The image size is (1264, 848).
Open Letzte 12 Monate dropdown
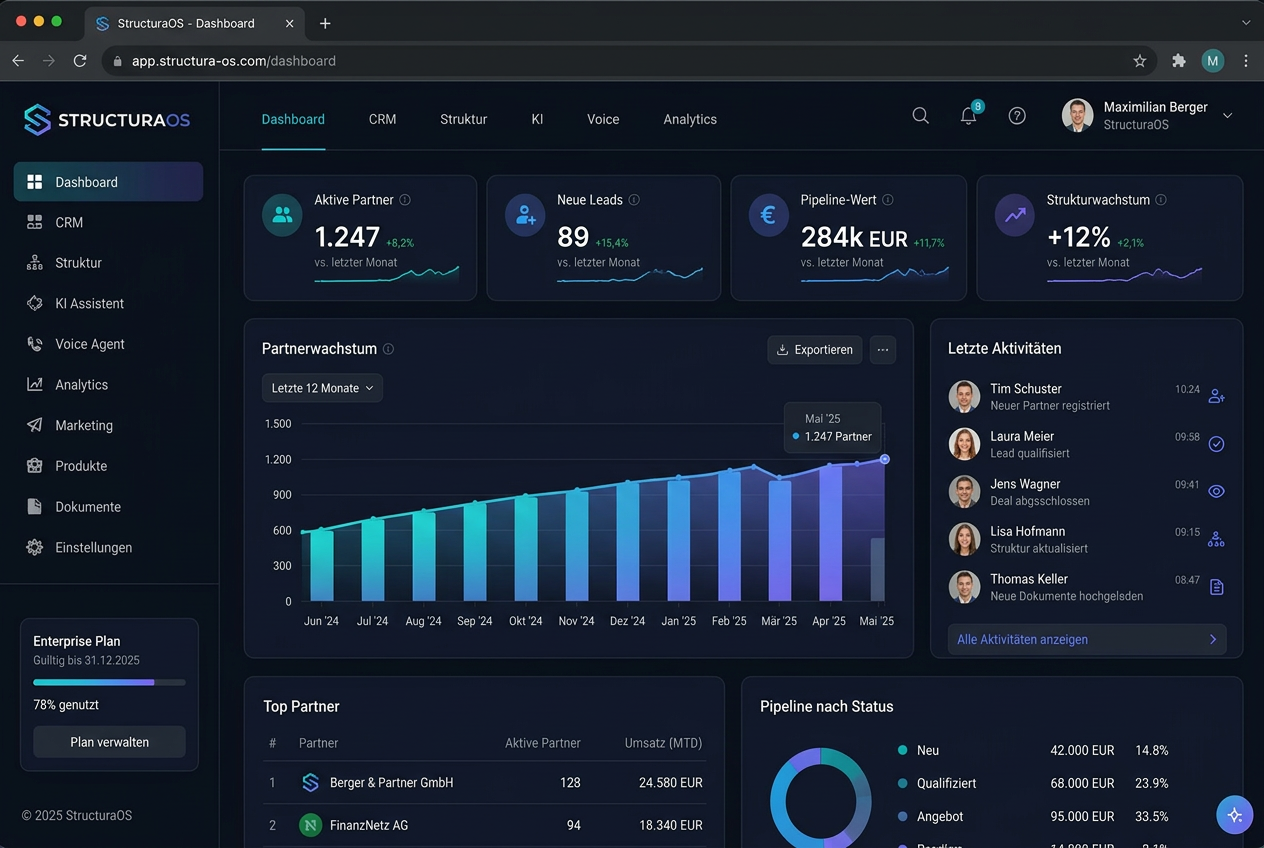tap(322, 388)
